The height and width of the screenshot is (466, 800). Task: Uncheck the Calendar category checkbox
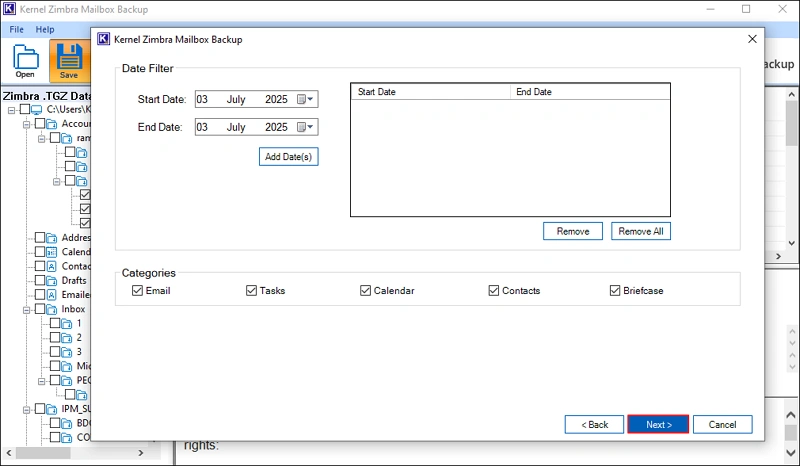(365, 290)
